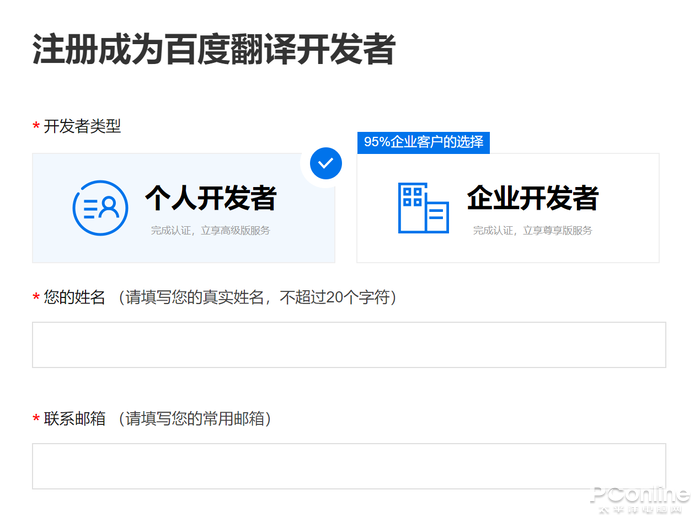This screenshot has width=700, height=522.
Task: Click the personal developer profile icon
Action: [100, 208]
